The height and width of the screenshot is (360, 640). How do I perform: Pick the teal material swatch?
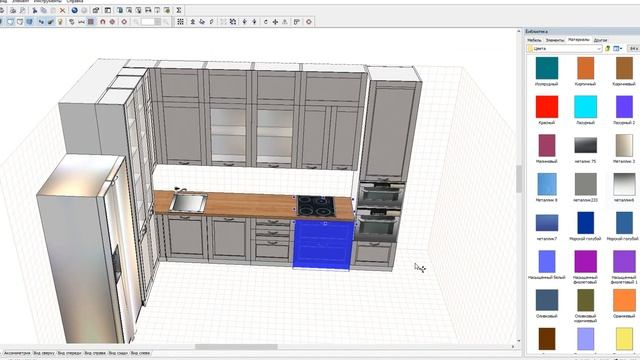click(547, 68)
